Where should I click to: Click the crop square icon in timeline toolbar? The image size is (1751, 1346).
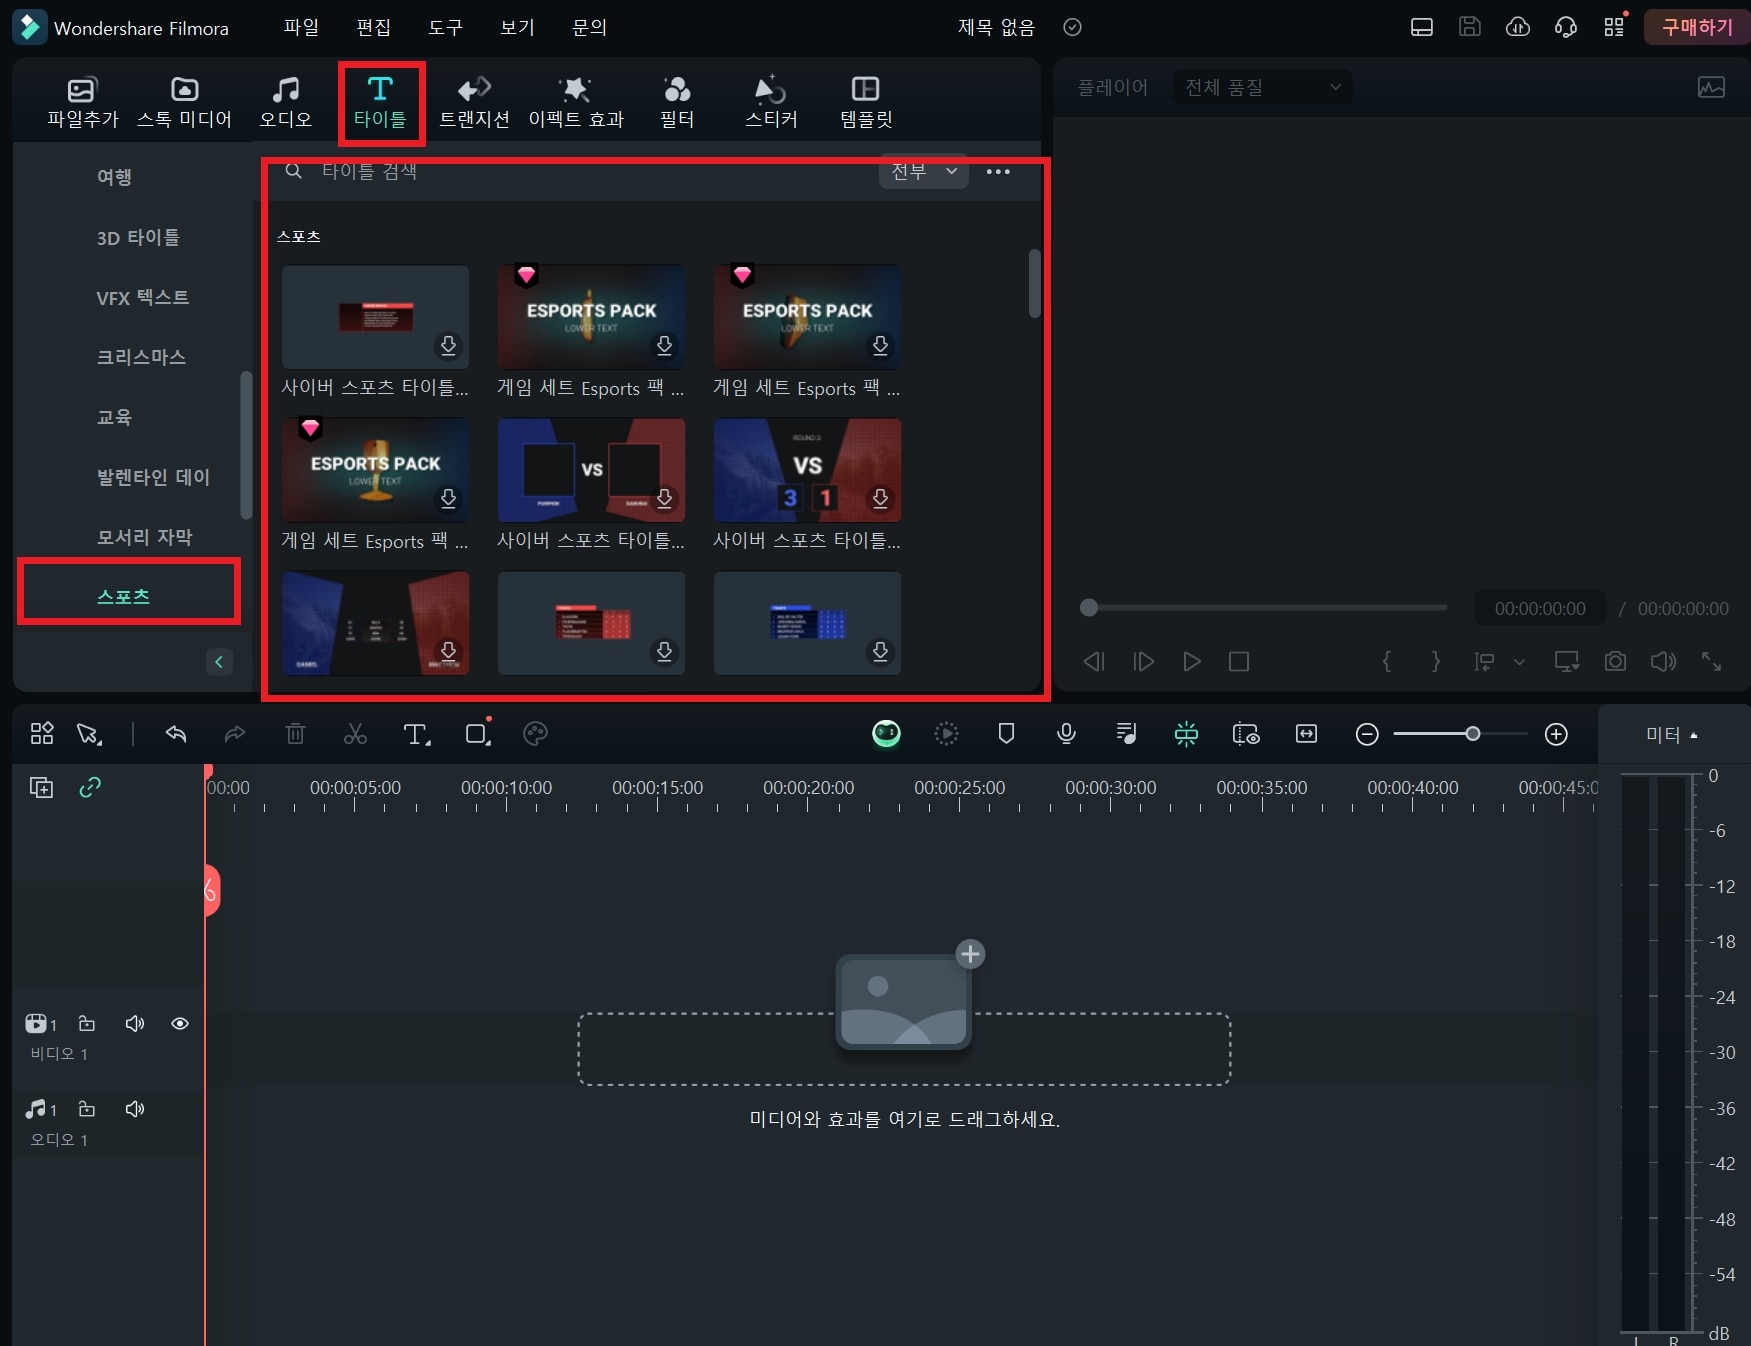click(477, 734)
